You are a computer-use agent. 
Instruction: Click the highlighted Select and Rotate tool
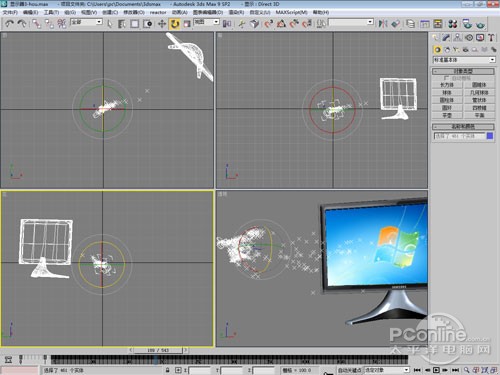175,24
